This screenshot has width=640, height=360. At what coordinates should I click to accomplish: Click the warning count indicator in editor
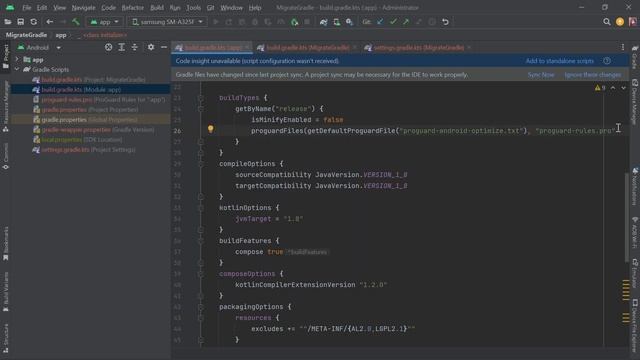[600, 88]
